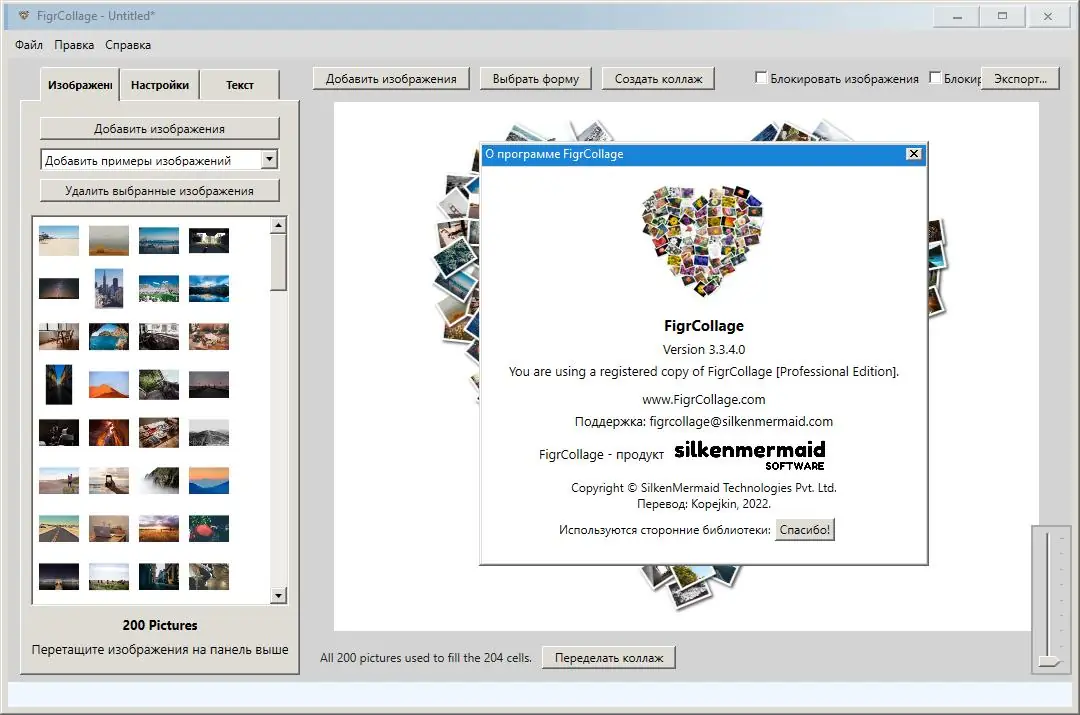The height and width of the screenshot is (715, 1080).
Task: Toggle the partially hidden Блокир checkbox
Action: (x=935, y=78)
